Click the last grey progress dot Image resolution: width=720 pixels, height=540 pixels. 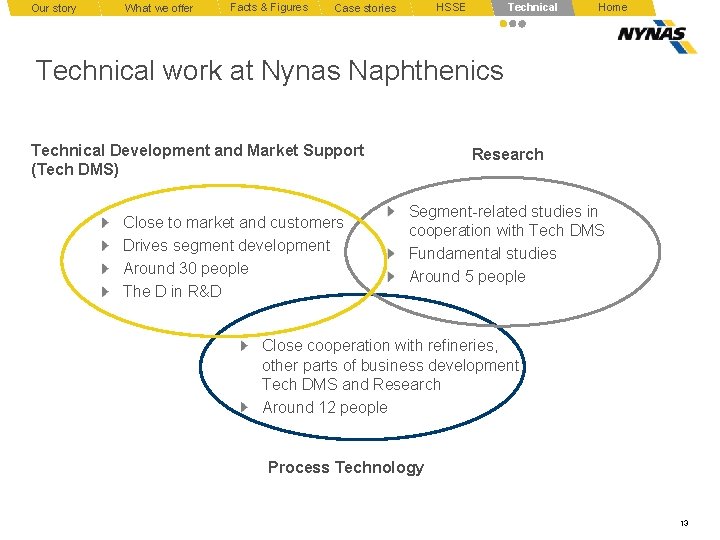click(522, 24)
